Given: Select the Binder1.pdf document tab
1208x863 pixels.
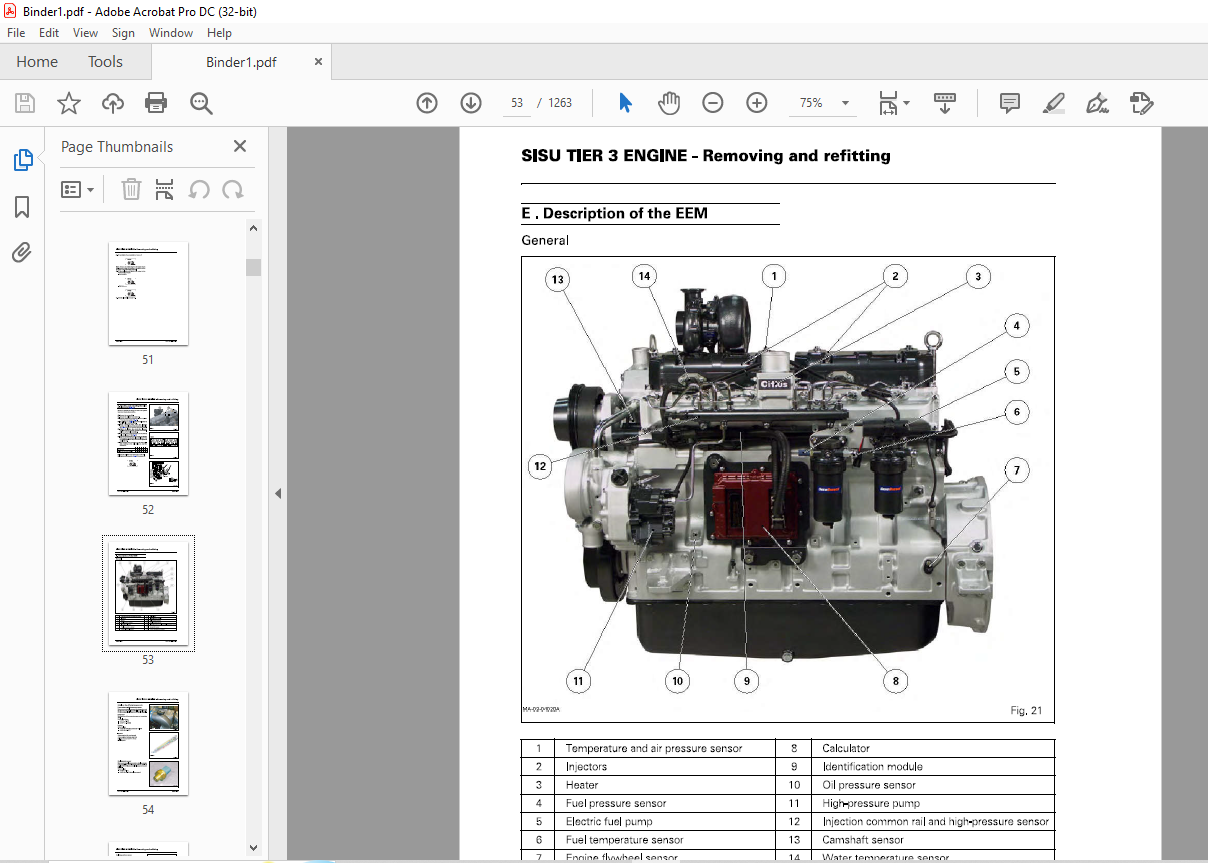Looking at the screenshot, I should [x=241, y=62].
